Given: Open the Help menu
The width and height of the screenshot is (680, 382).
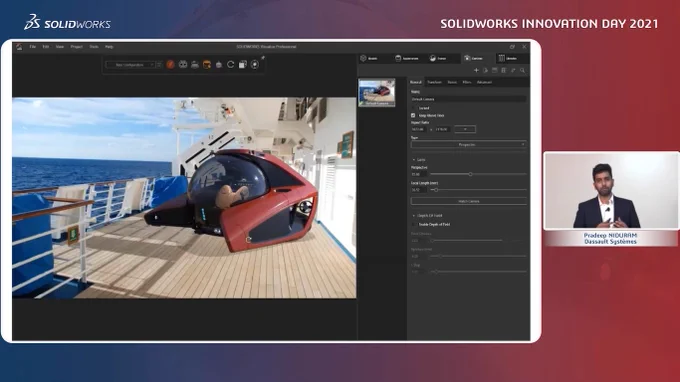Looking at the screenshot, I should [109, 47].
